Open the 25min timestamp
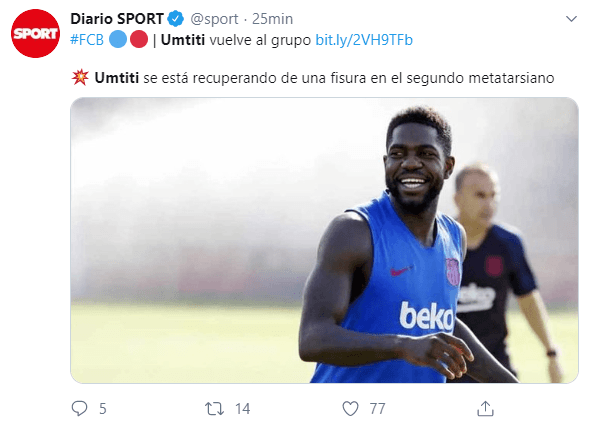The image size is (592, 428). 272,19
